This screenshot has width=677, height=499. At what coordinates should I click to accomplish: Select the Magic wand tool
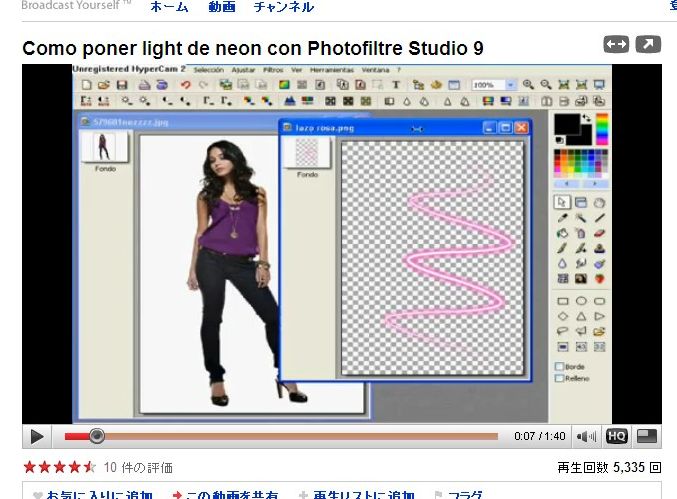click(581, 218)
